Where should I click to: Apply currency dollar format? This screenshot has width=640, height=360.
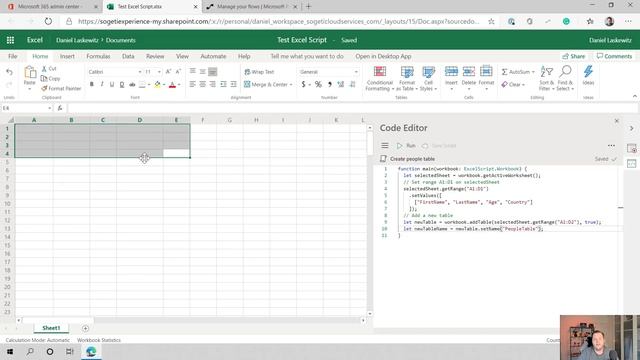(303, 84)
